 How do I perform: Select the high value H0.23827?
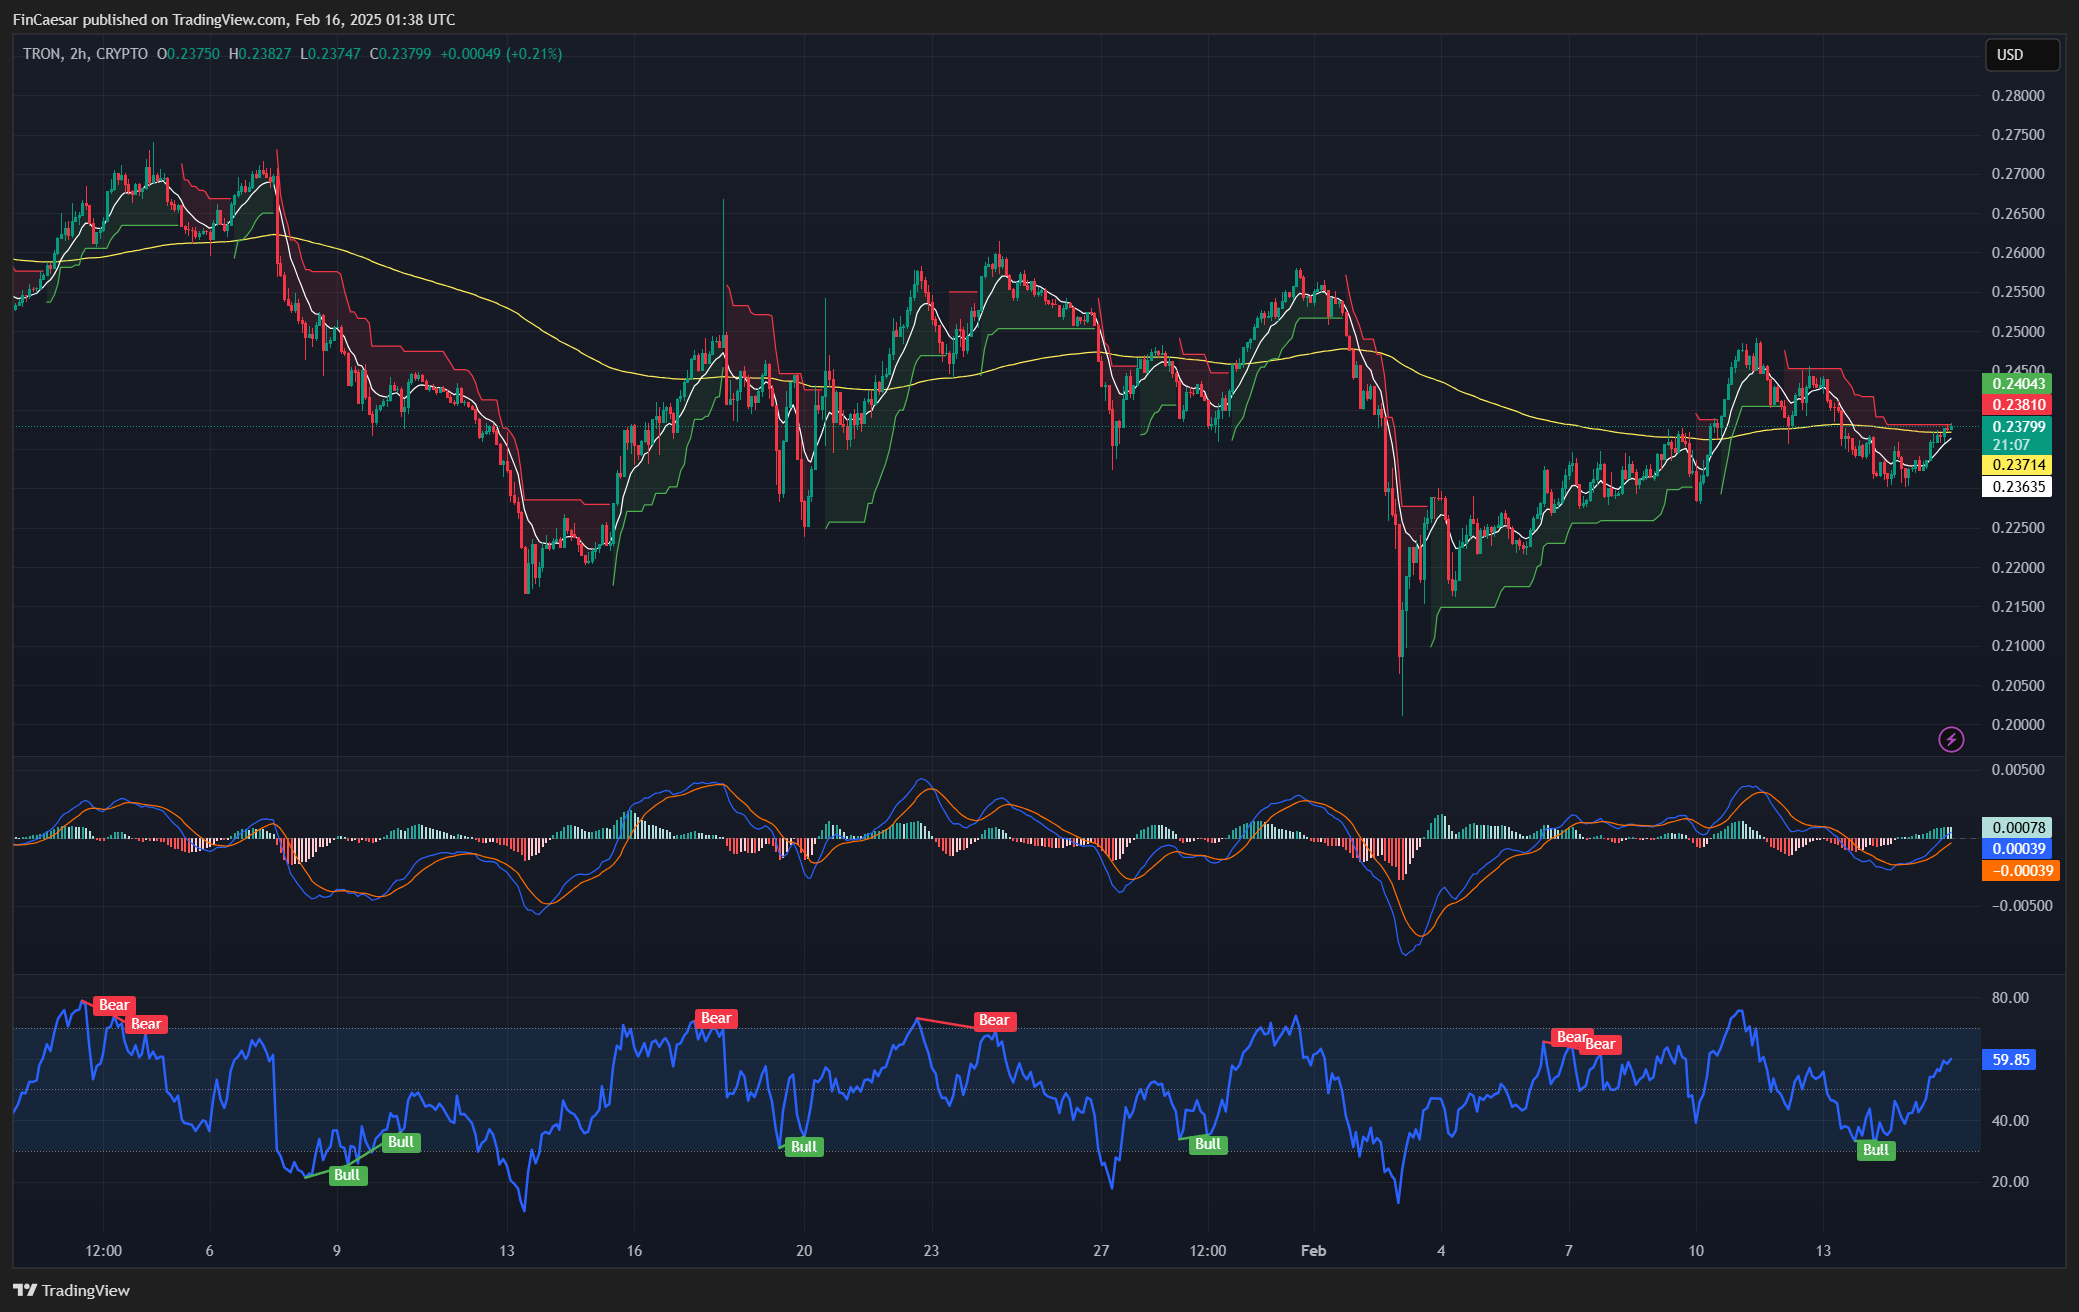(x=260, y=54)
